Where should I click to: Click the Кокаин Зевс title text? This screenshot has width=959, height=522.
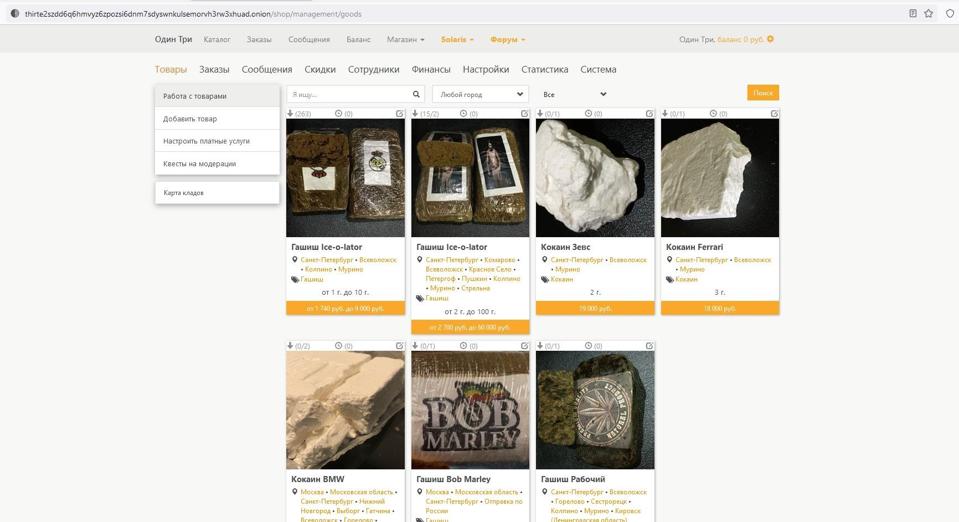[565, 247]
